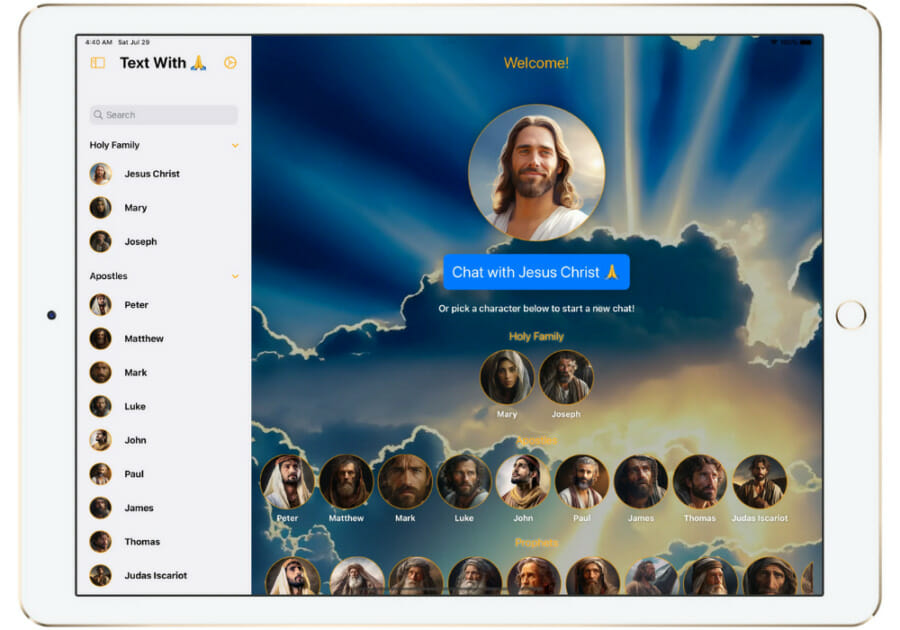Select Mary in the sidebar list
The height and width of the screenshot is (630, 900).
click(164, 208)
